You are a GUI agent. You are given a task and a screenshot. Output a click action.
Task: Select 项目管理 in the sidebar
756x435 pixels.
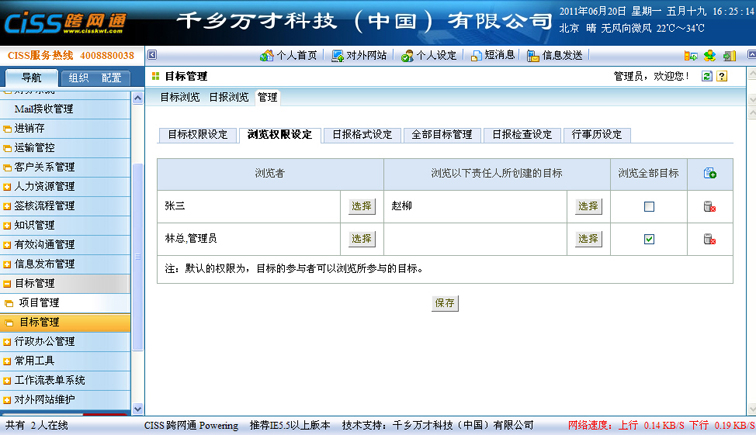tap(38, 303)
